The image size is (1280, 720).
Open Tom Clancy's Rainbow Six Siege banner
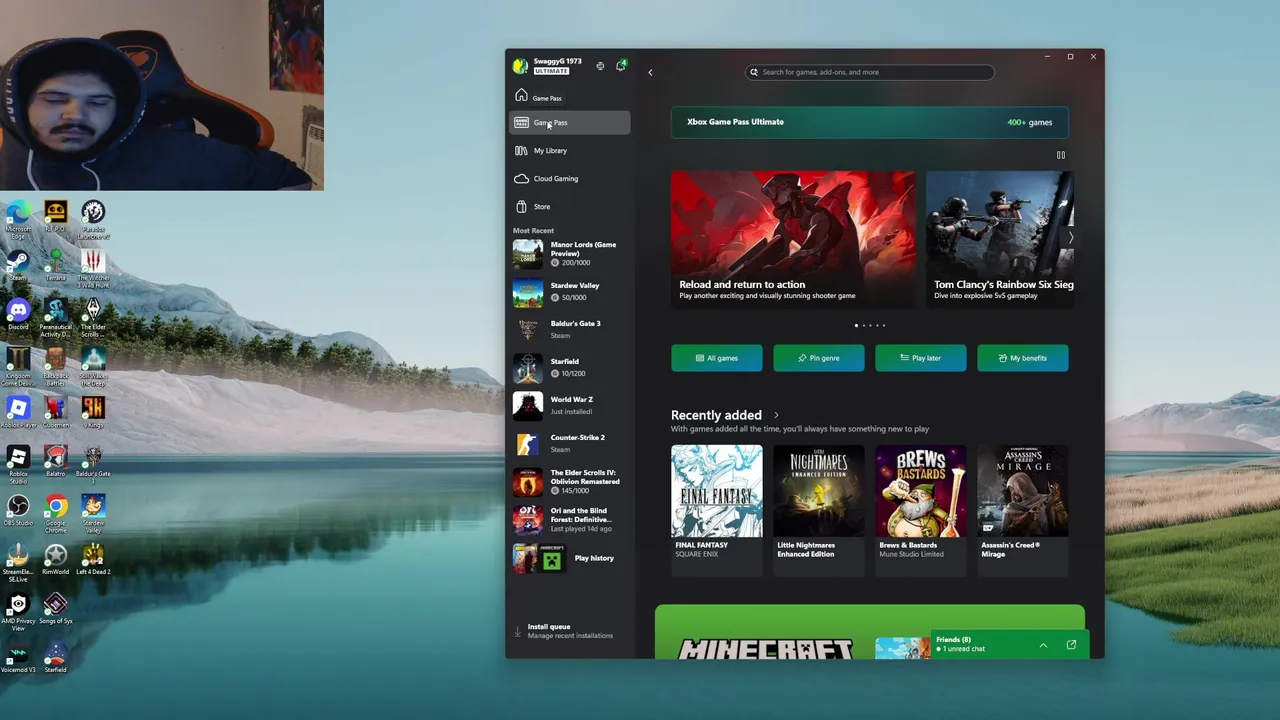(x=1000, y=239)
